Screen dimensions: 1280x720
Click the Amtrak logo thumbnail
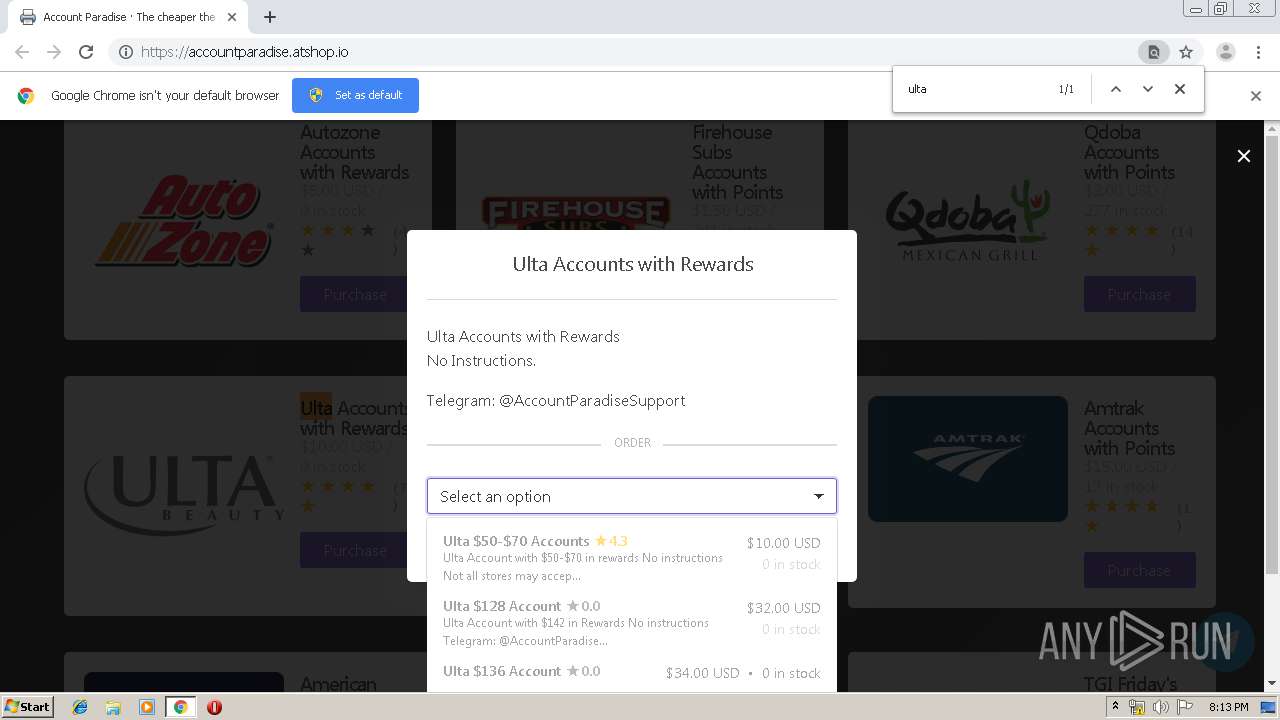point(968,459)
